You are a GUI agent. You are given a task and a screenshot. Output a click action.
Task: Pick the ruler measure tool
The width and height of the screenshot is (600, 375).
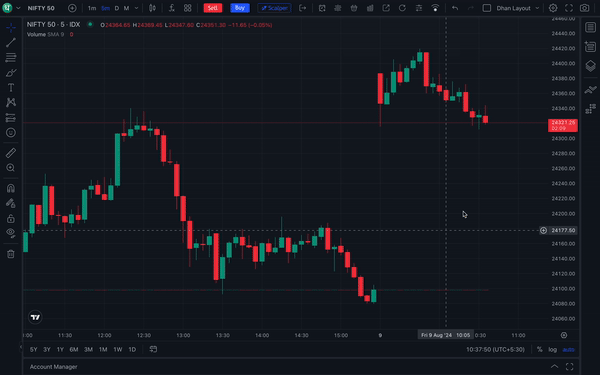(11, 153)
